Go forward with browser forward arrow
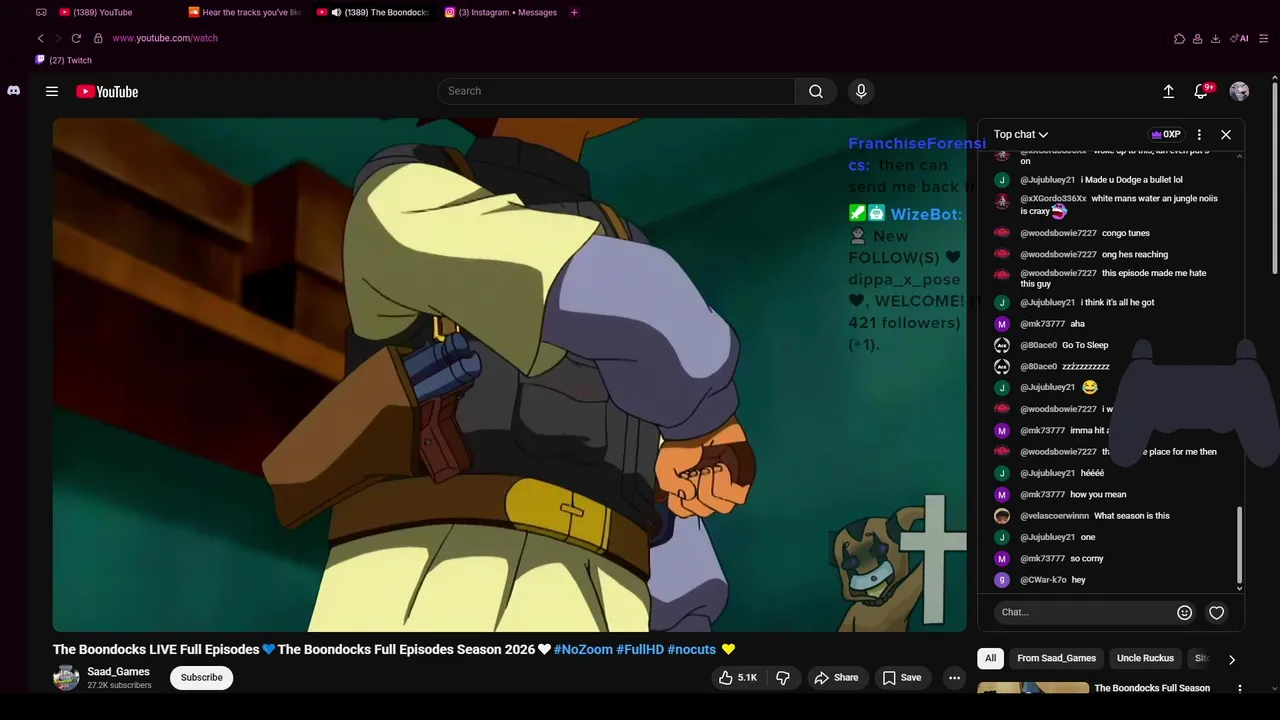Screen dimensions: 1280x720 point(58,38)
